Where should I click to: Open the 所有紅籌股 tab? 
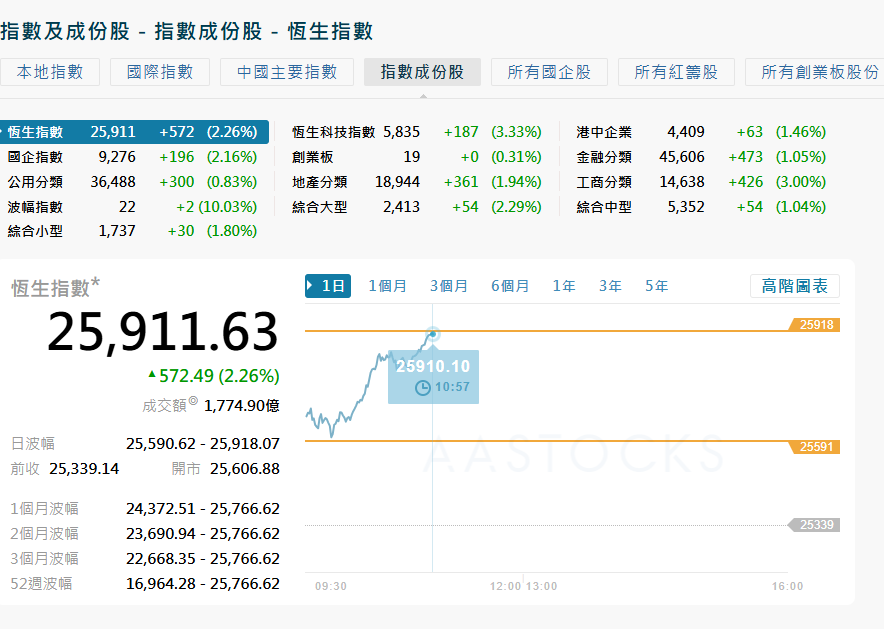676,72
